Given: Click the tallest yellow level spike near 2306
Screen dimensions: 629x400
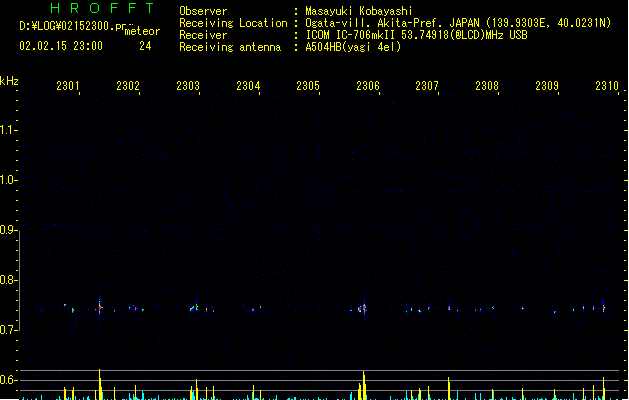Looking at the screenshot, I should 364,385.
